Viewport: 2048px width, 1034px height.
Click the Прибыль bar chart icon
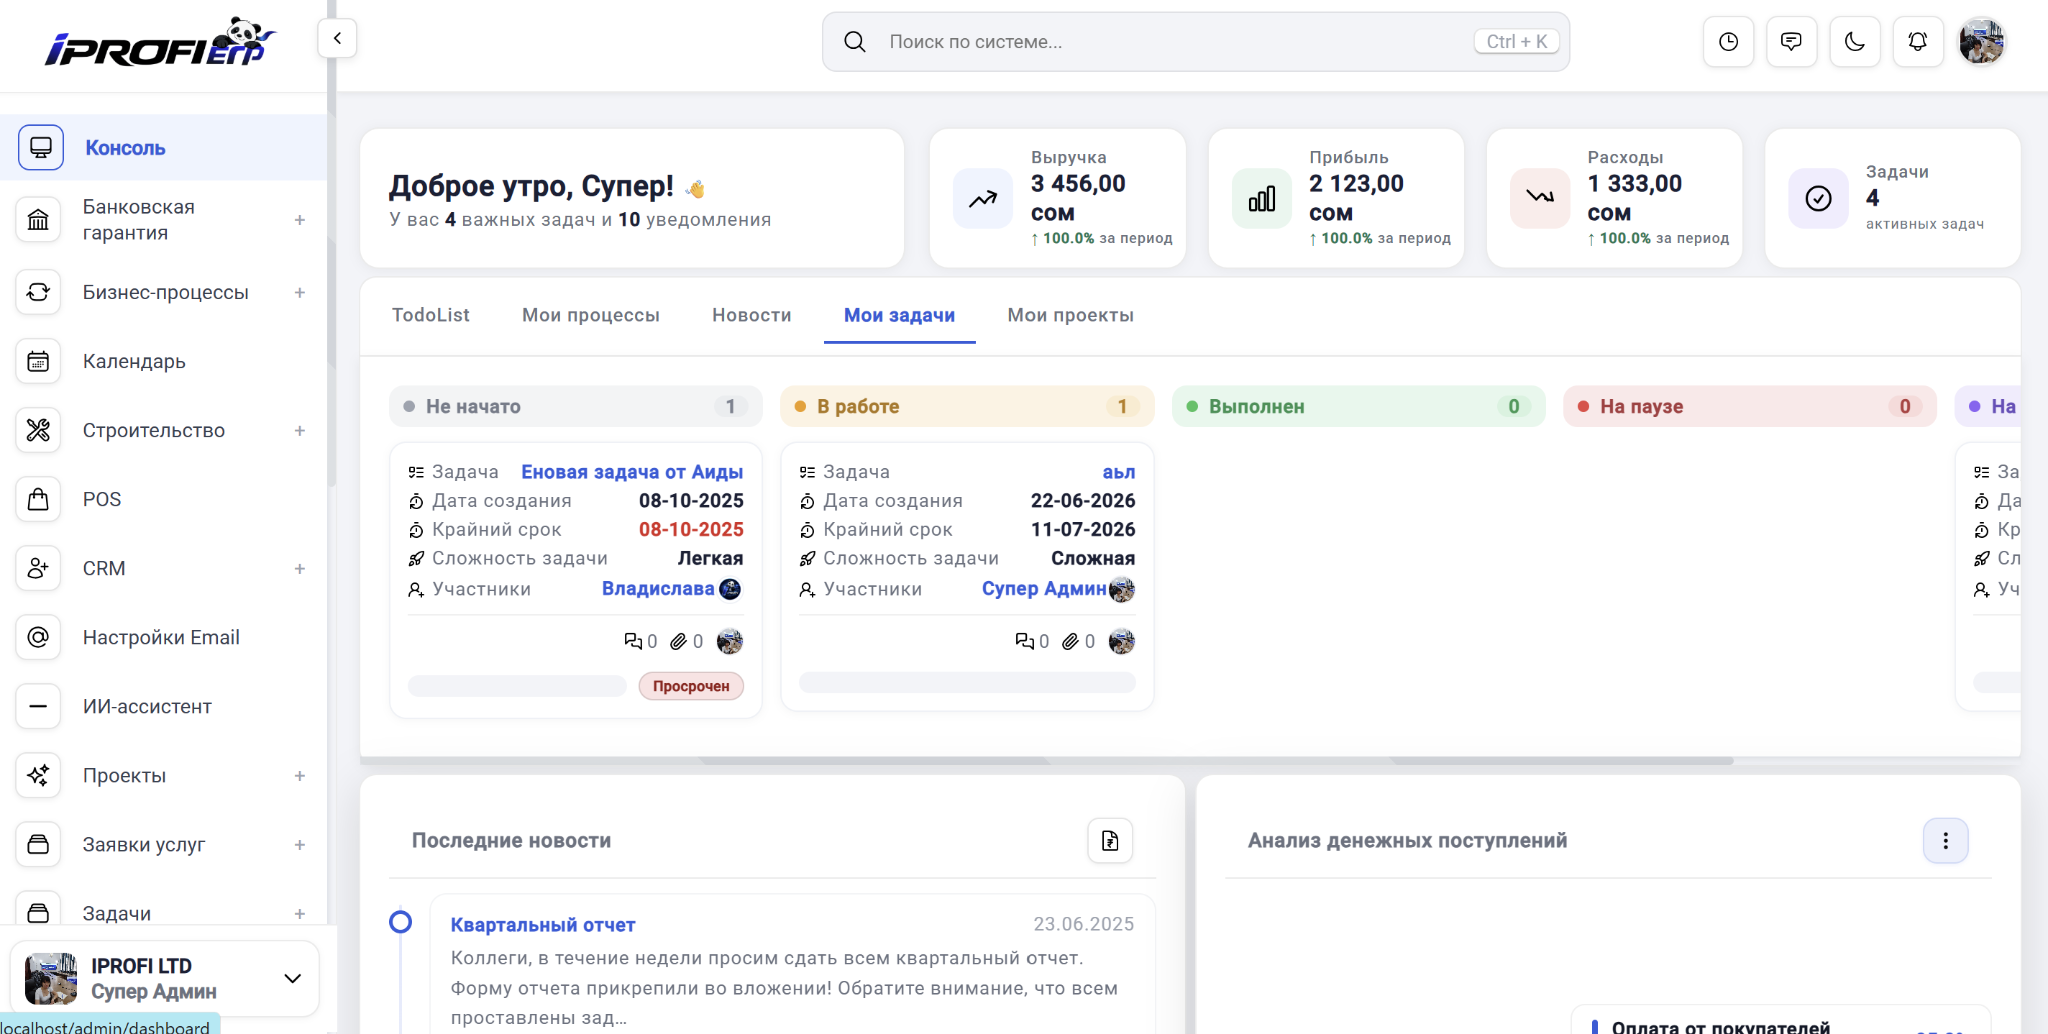click(x=1262, y=198)
